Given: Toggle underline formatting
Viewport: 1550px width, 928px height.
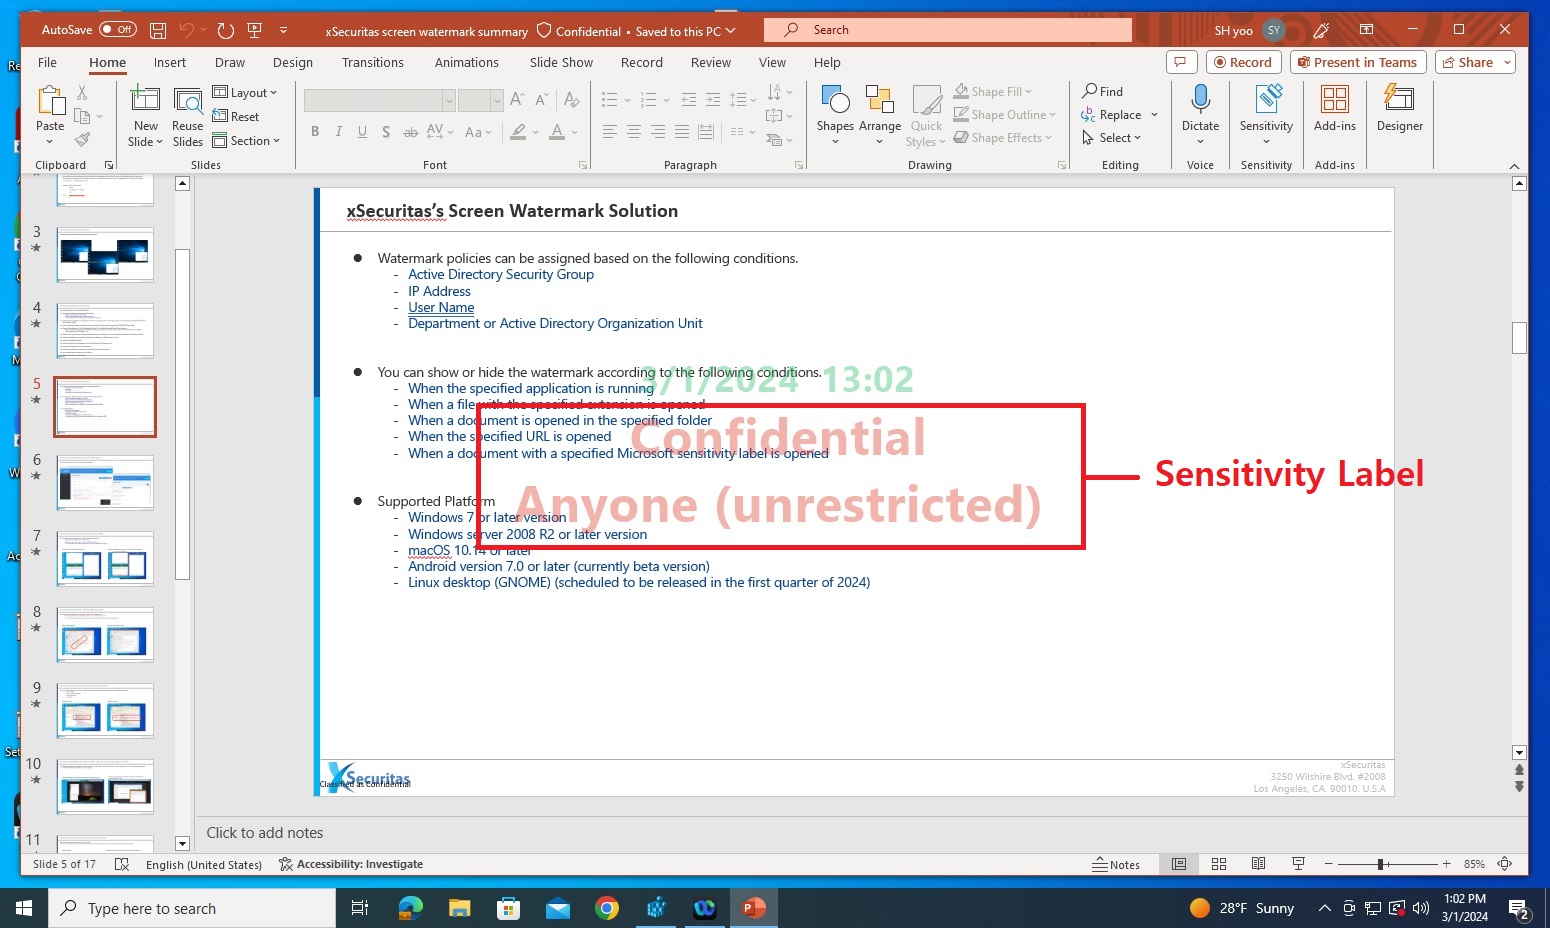Looking at the screenshot, I should [361, 131].
